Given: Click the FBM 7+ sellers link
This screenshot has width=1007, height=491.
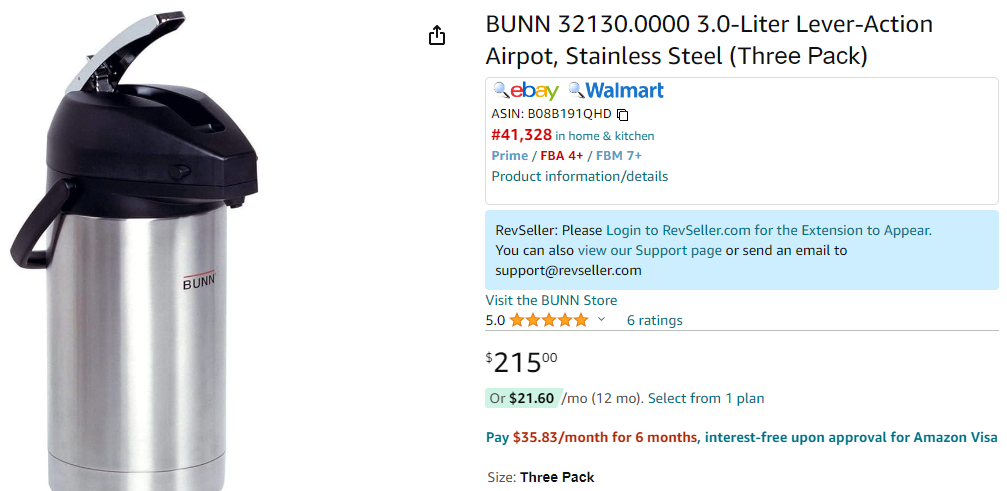Looking at the screenshot, I should [x=618, y=156].
